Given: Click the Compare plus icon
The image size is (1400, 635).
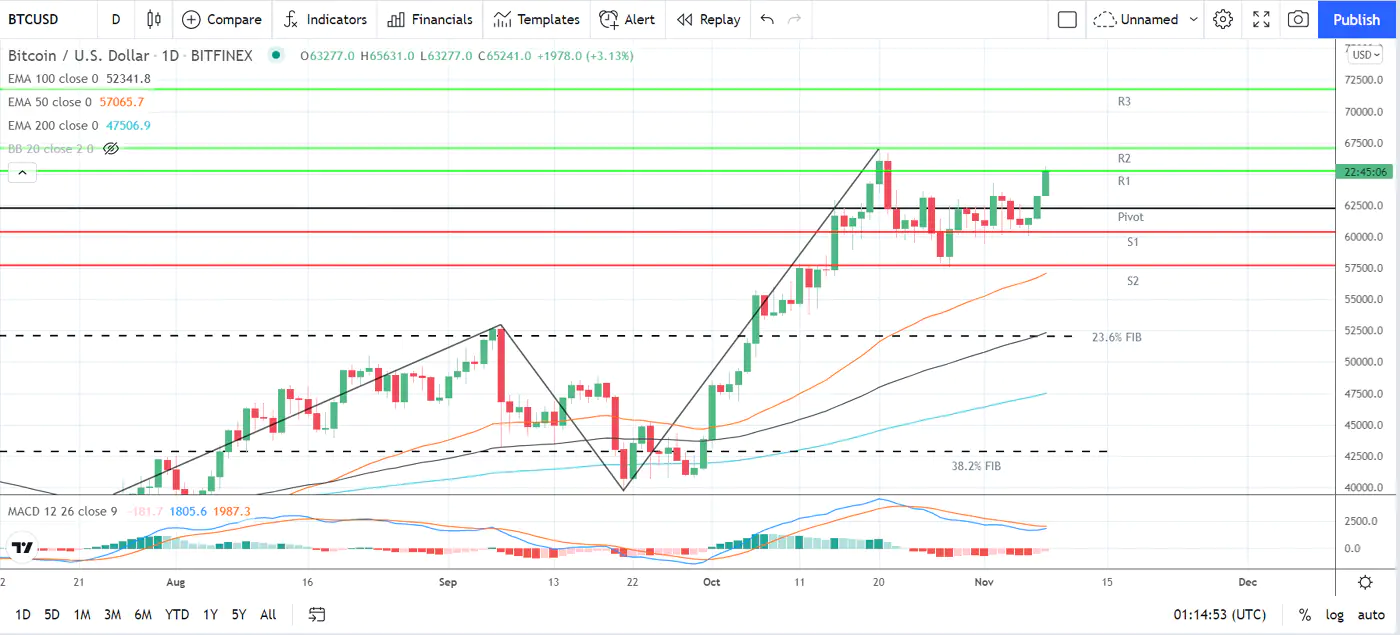Looking at the screenshot, I should pyautogui.click(x=190, y=19).
